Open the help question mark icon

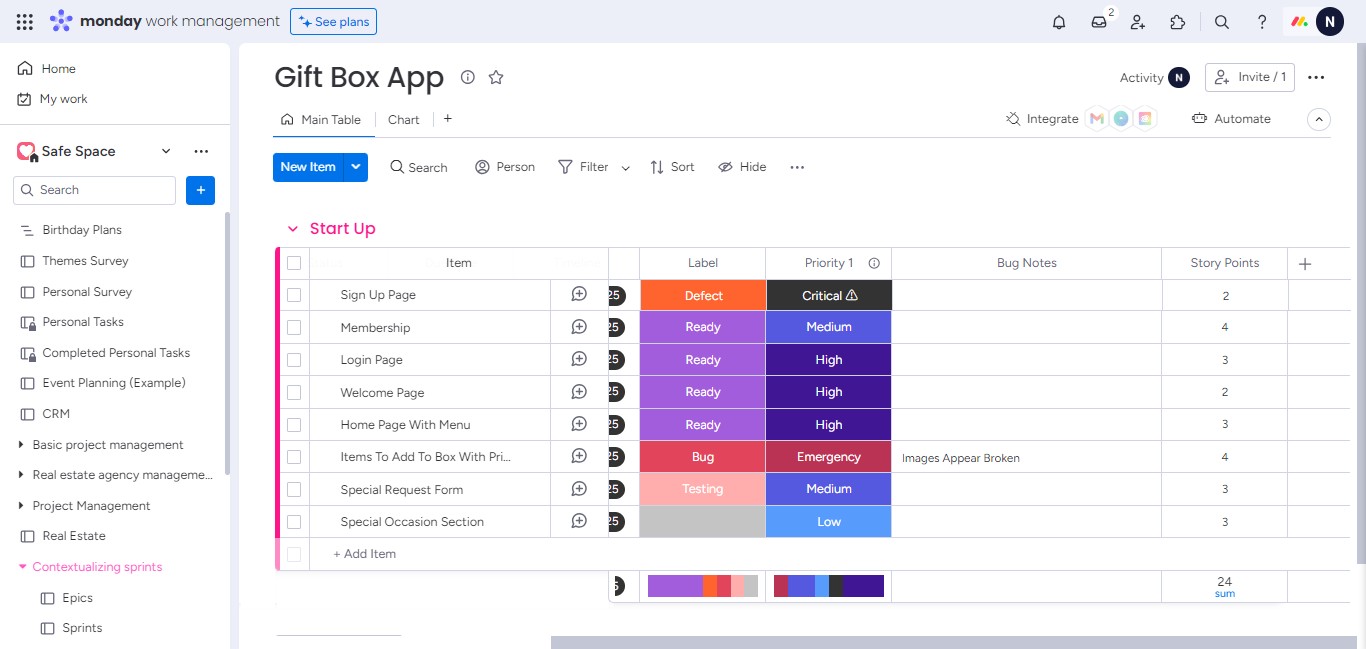click(1262, 22)
